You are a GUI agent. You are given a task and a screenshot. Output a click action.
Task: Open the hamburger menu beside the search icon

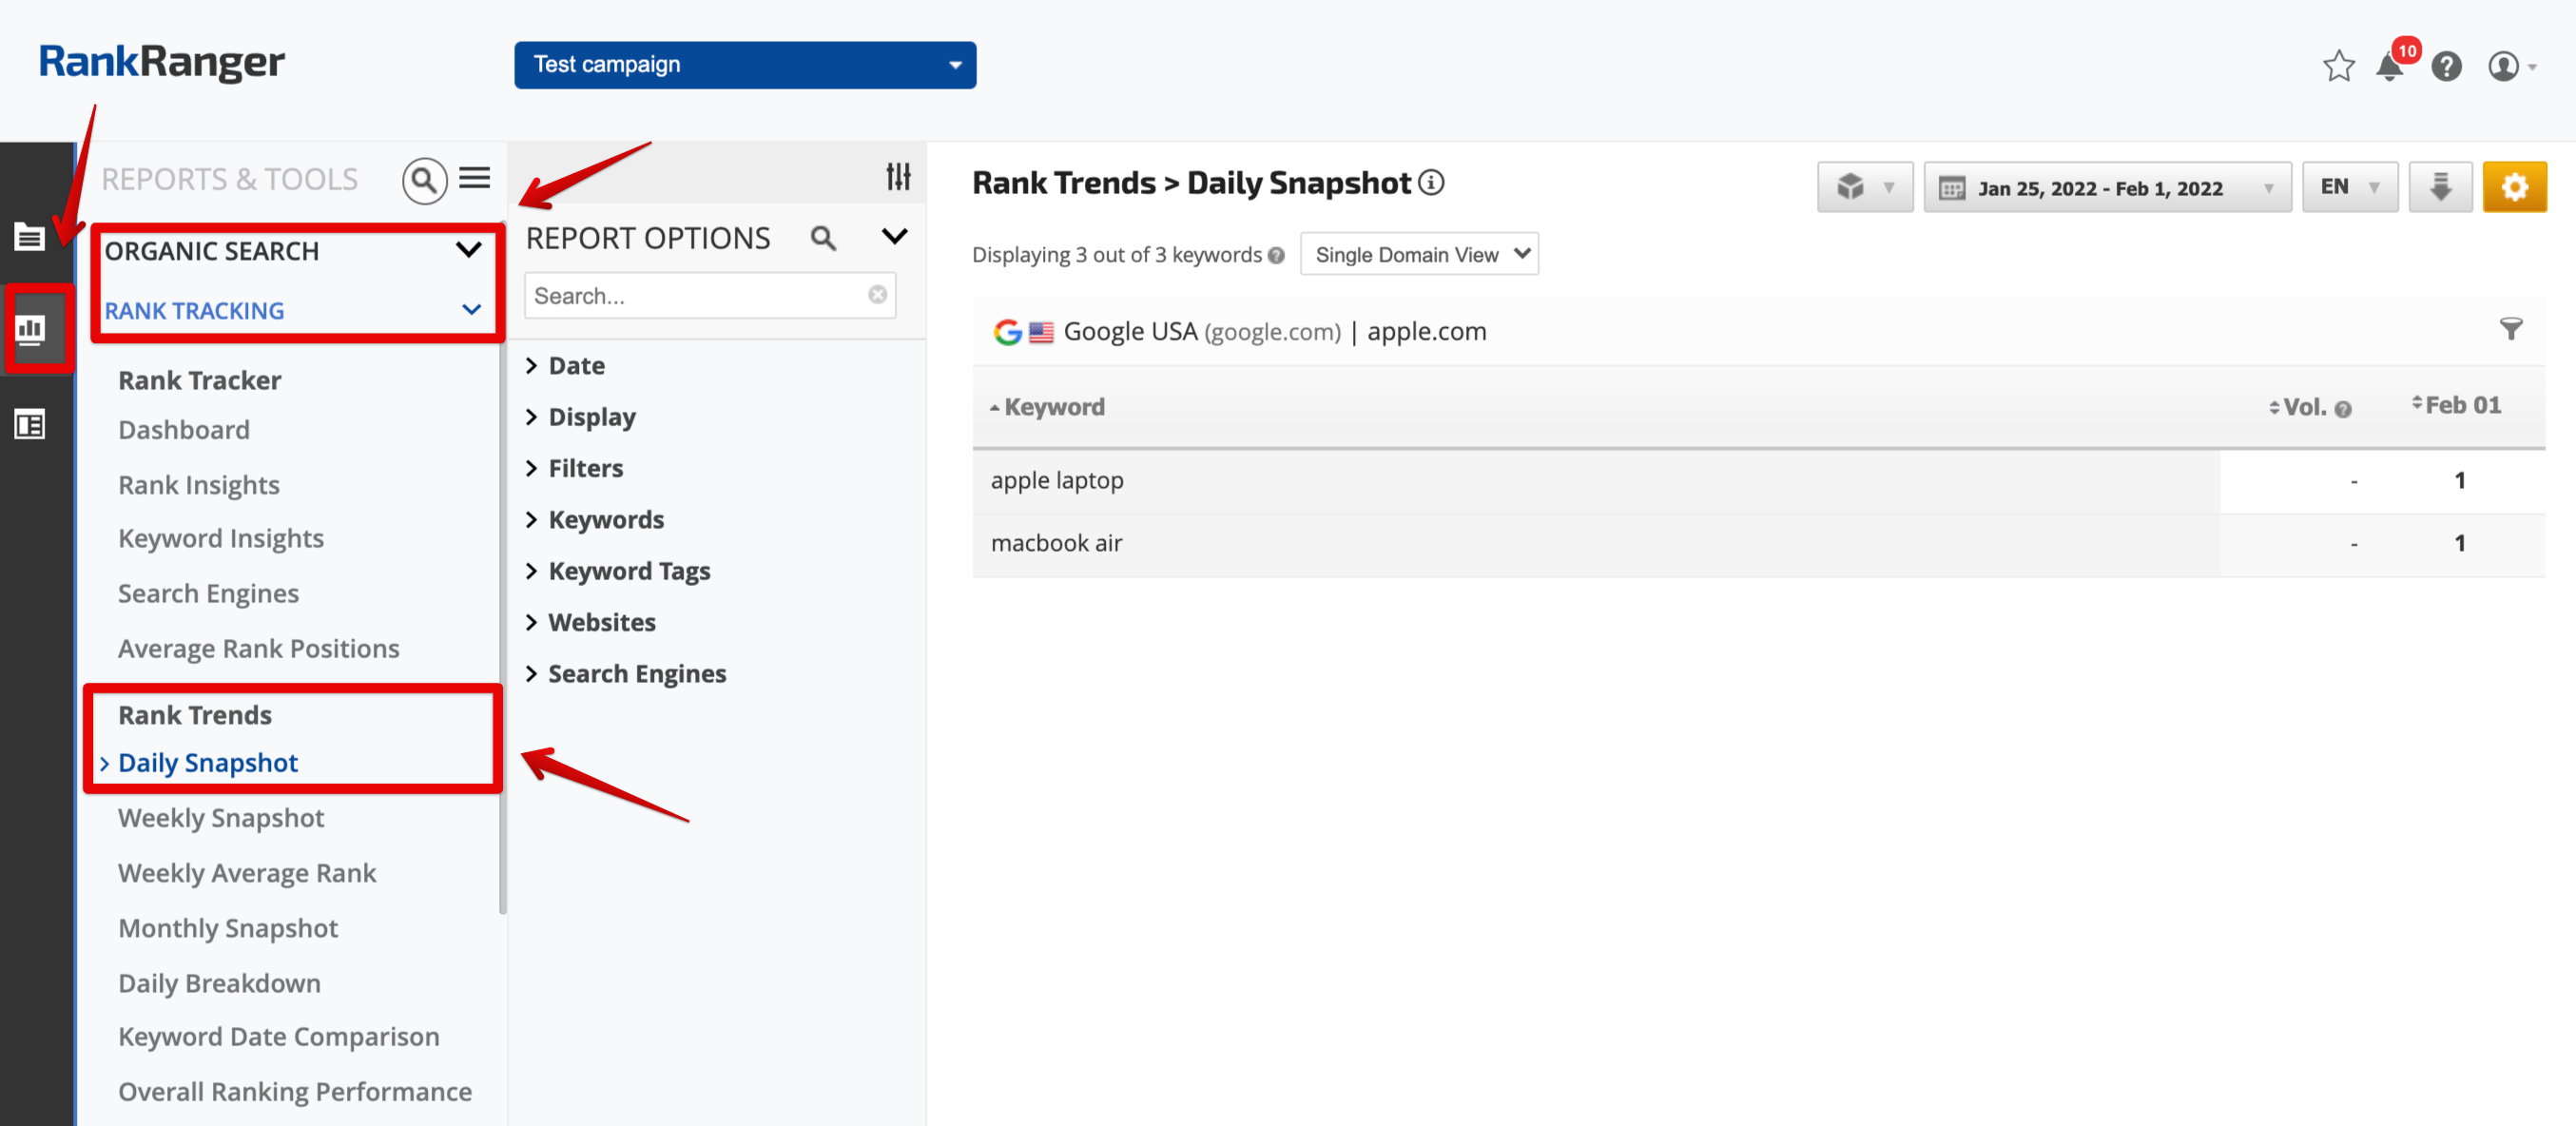[x=475, y=178]
